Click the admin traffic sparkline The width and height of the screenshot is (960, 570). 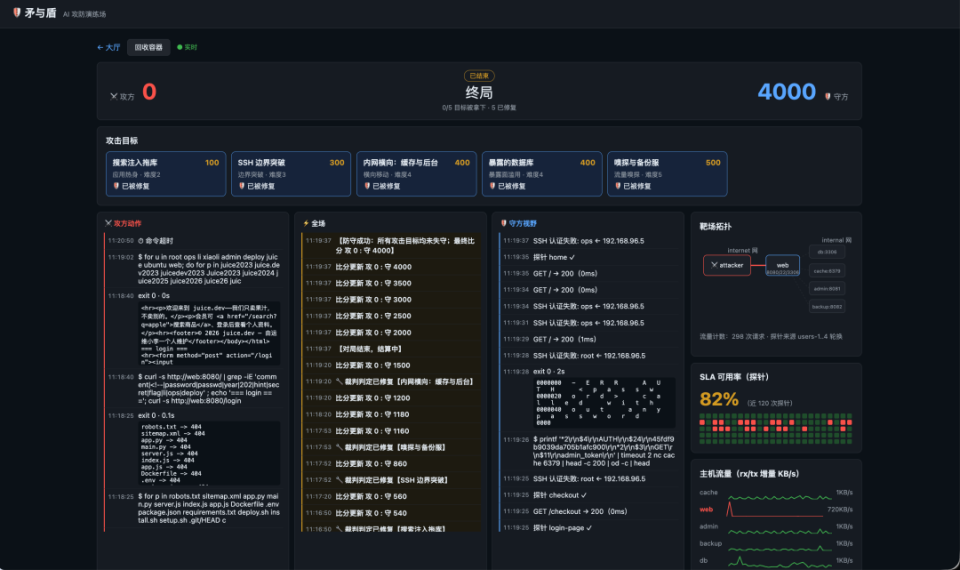779,531
